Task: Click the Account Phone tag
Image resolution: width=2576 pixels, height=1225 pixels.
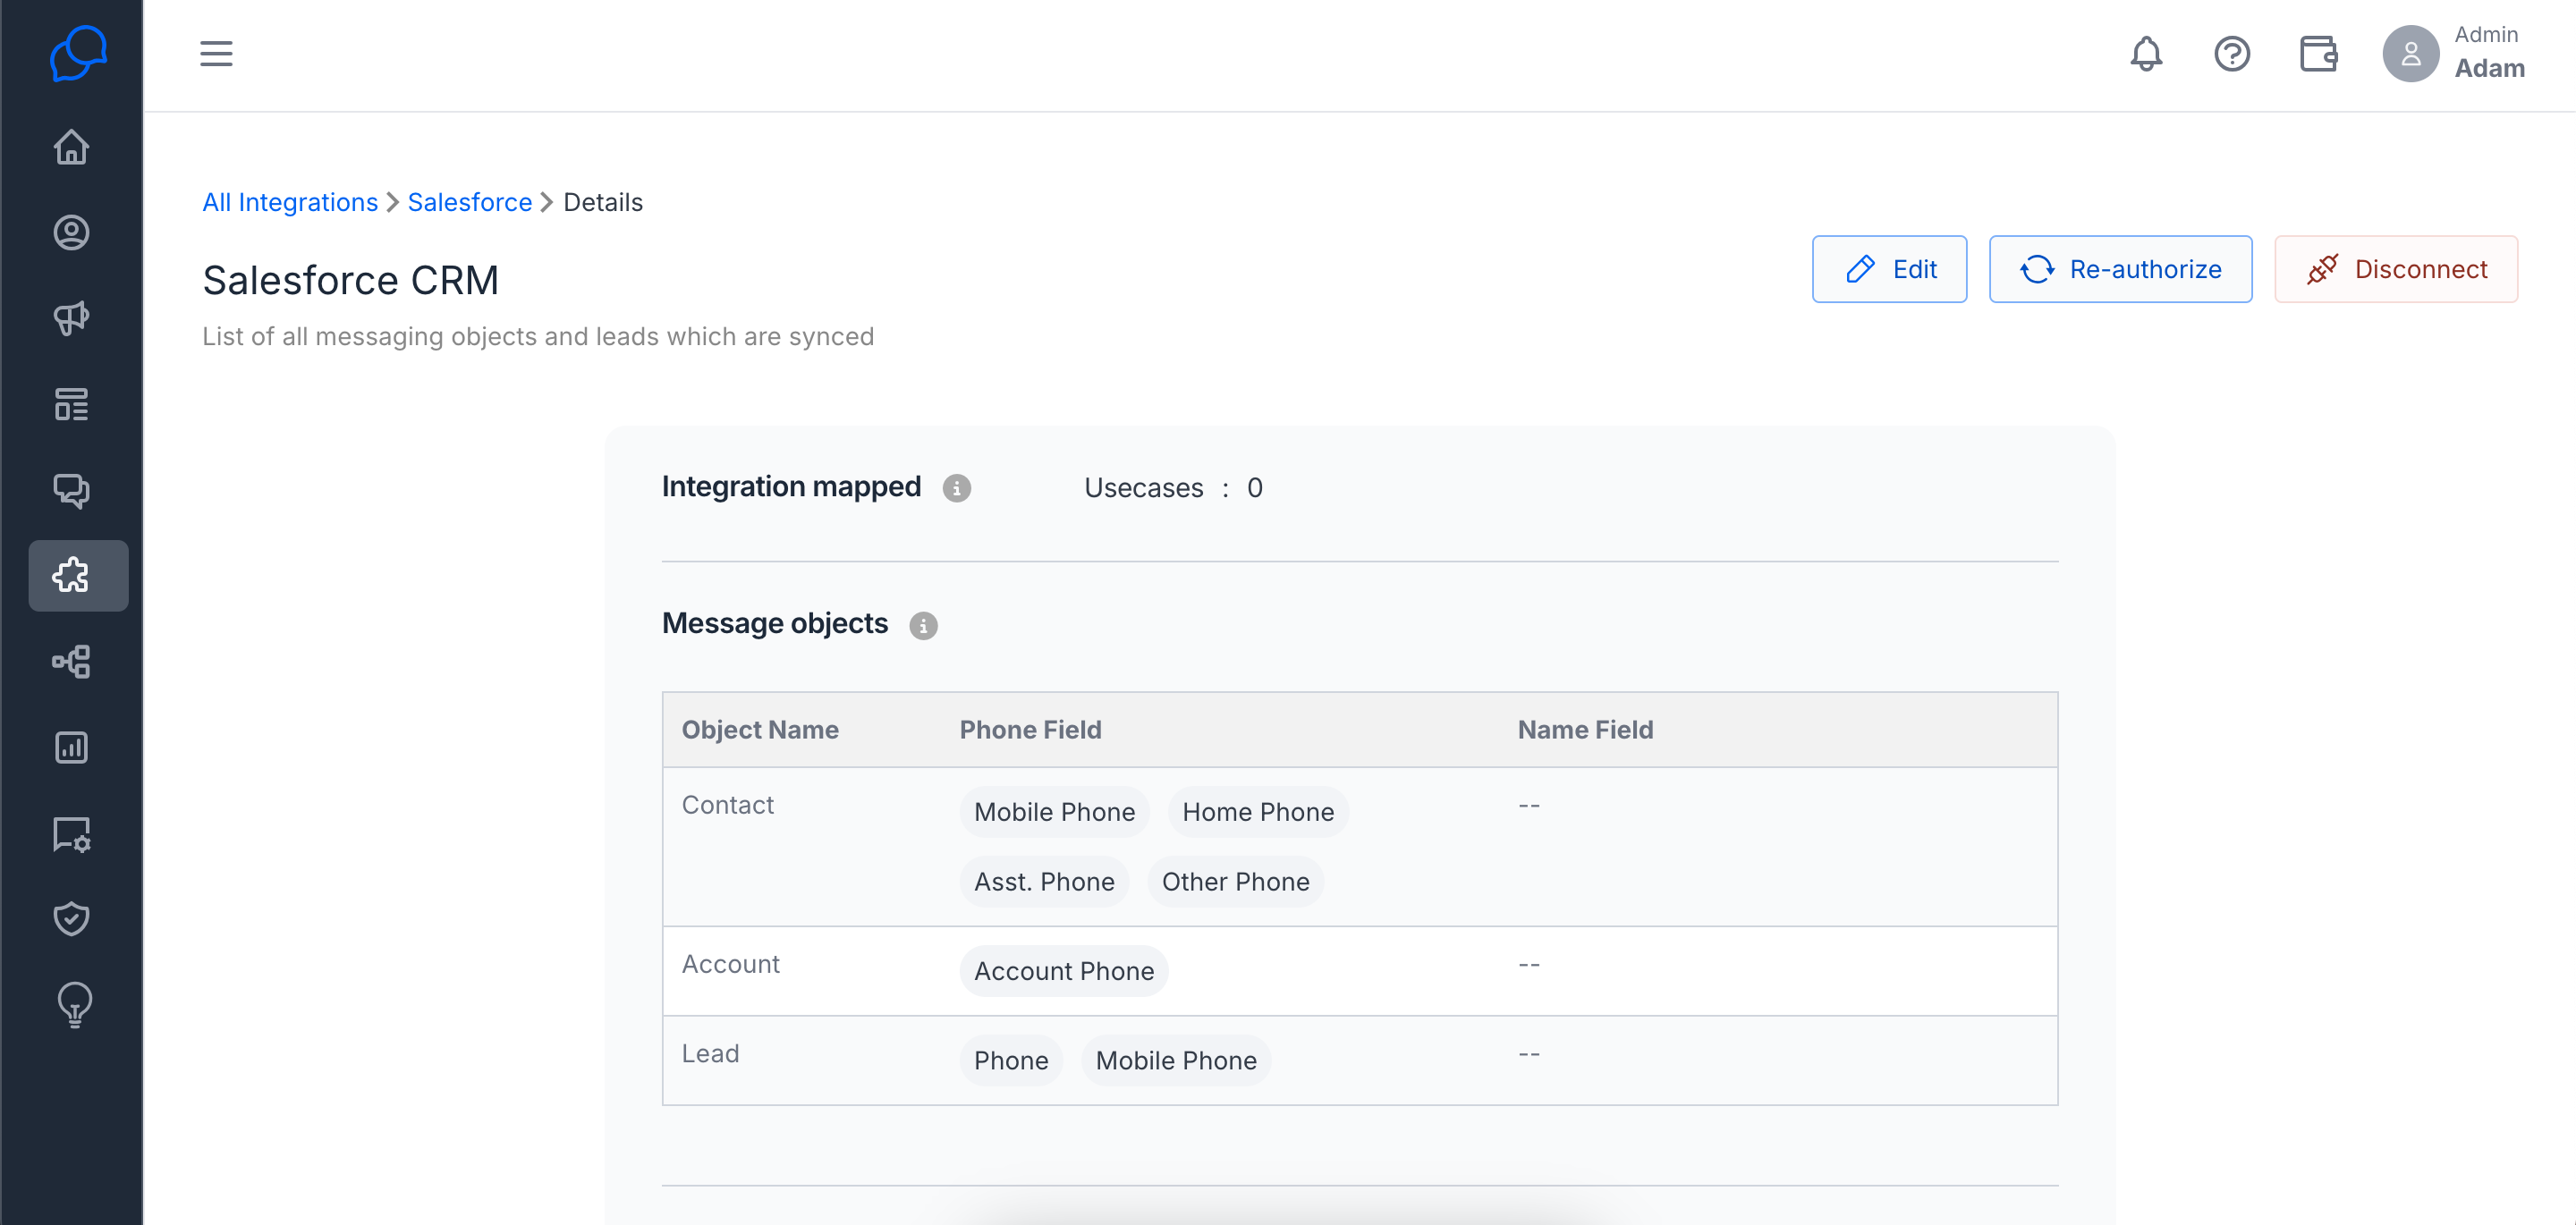Action: (1064, 971)
